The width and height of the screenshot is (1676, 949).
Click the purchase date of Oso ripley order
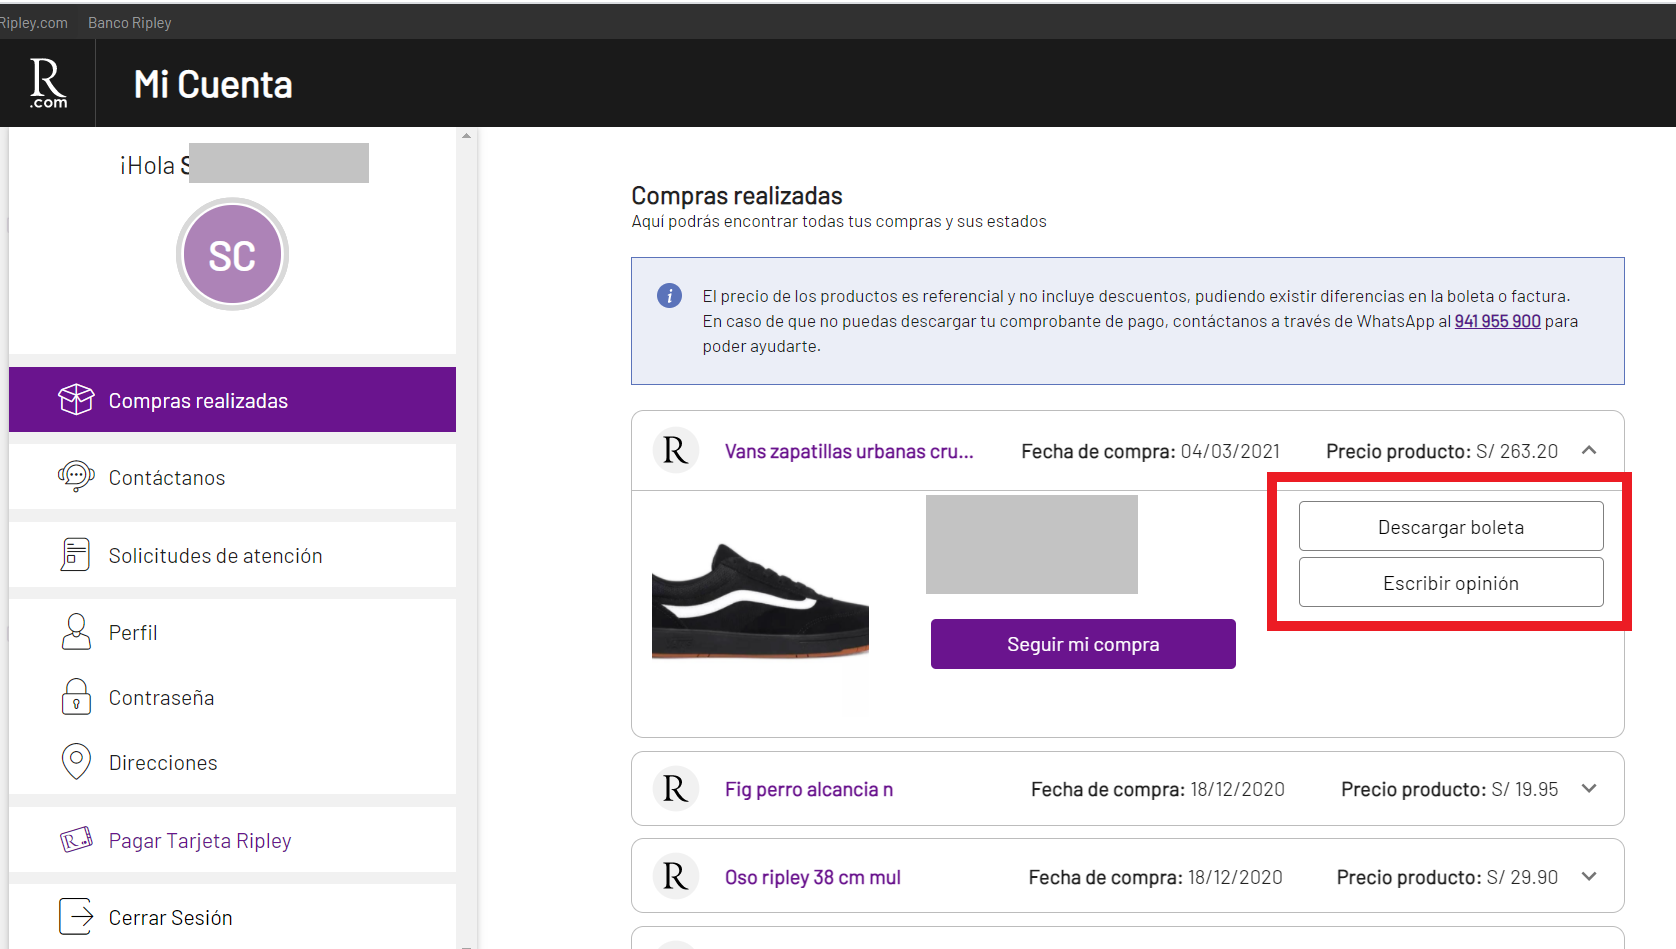pos(1235,877)
